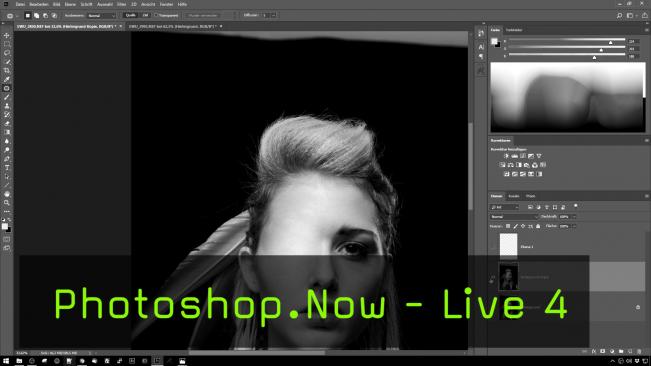Click the Muster verwenden button
Viewport: 651px width, 366px height.
[203, 15]
